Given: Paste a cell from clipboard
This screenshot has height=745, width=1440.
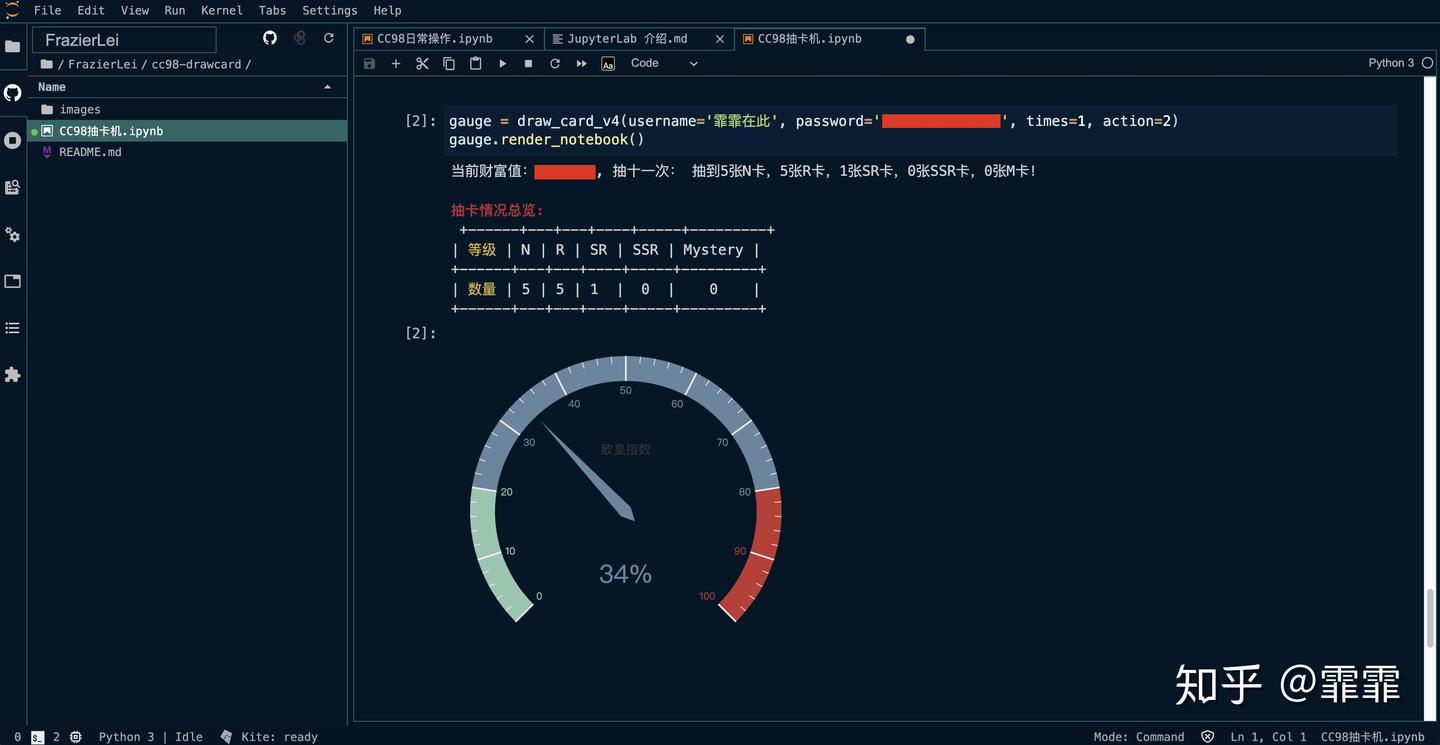Looking at the screenshot, I should [x=475, y=62].
